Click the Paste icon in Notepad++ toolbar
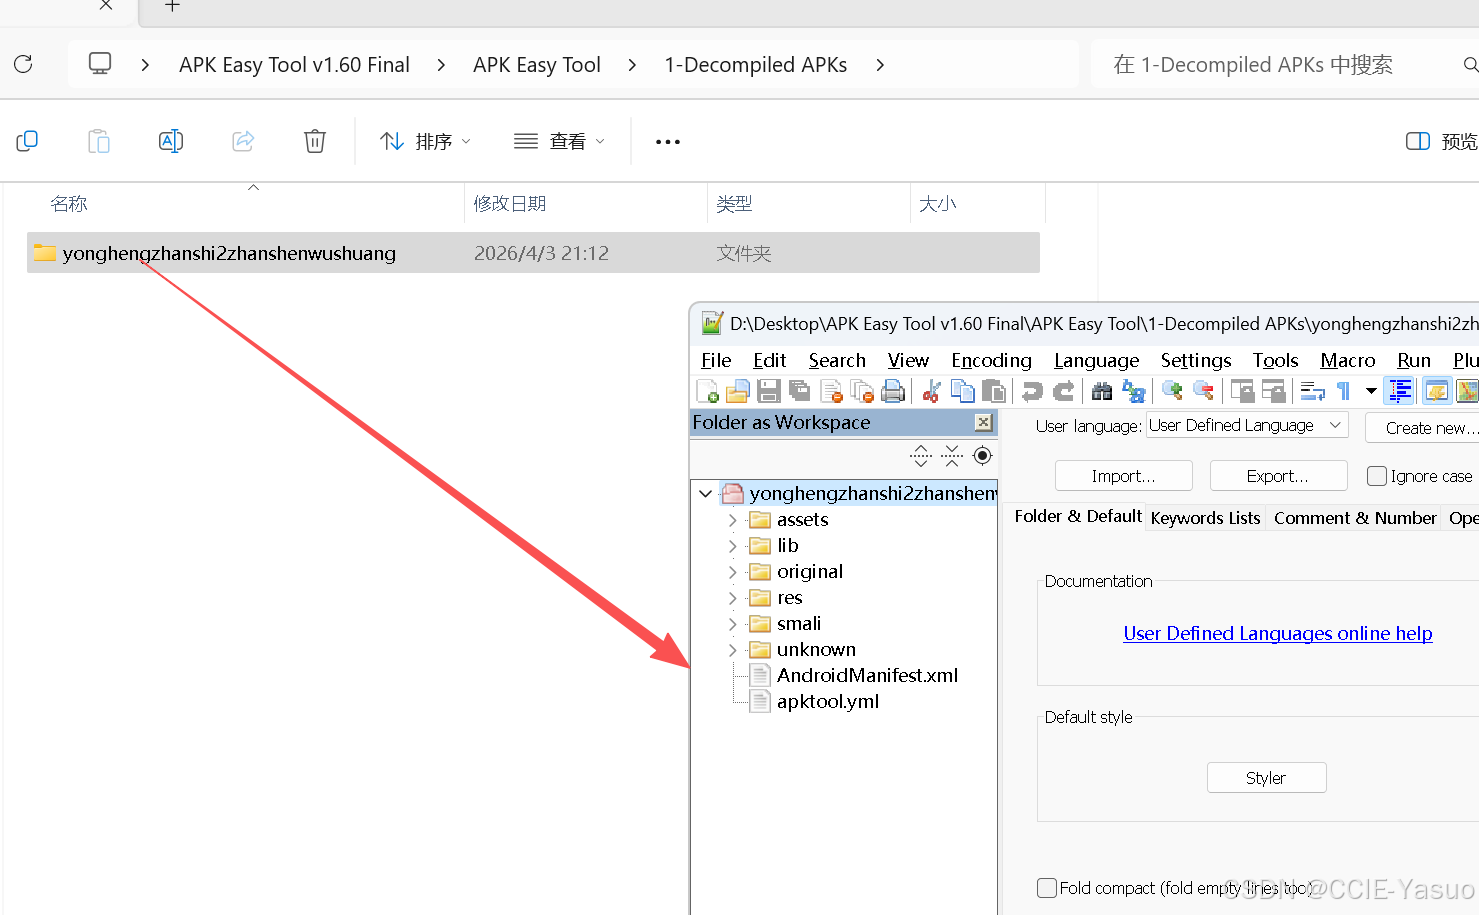1479x915 pixels. (993, 391)
